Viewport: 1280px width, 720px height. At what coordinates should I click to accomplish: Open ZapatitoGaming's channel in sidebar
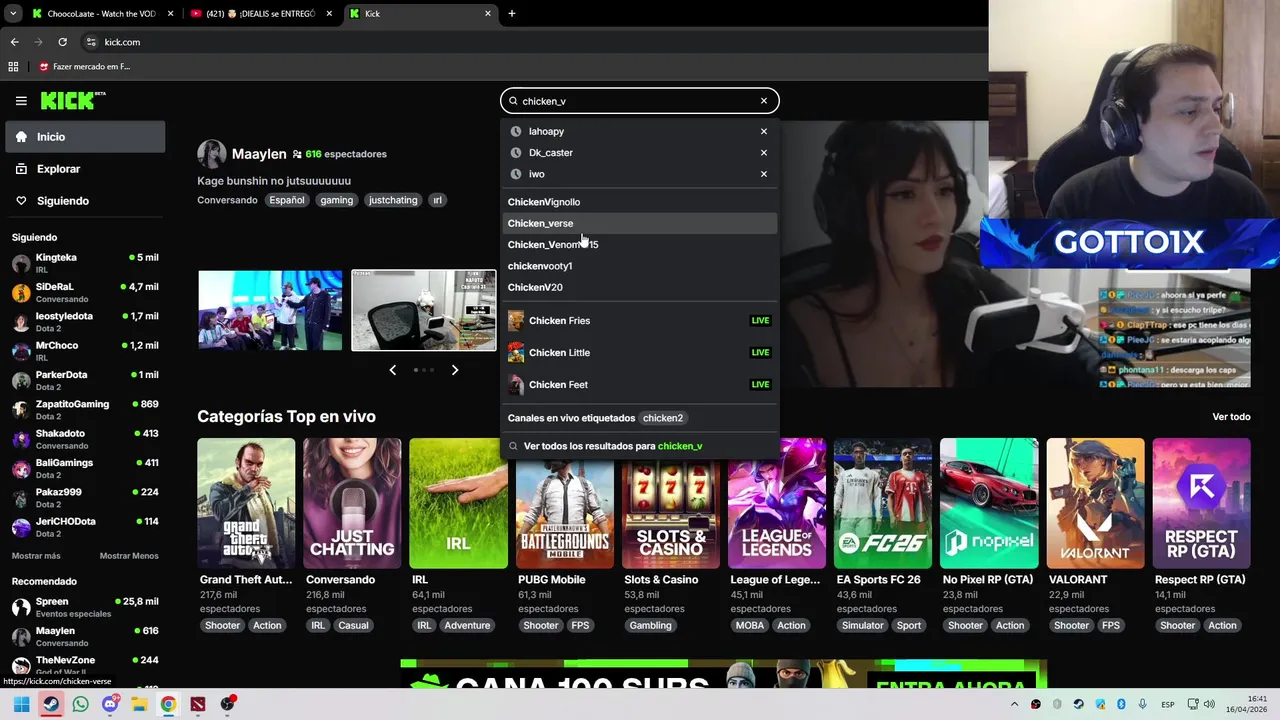point(85,409)
